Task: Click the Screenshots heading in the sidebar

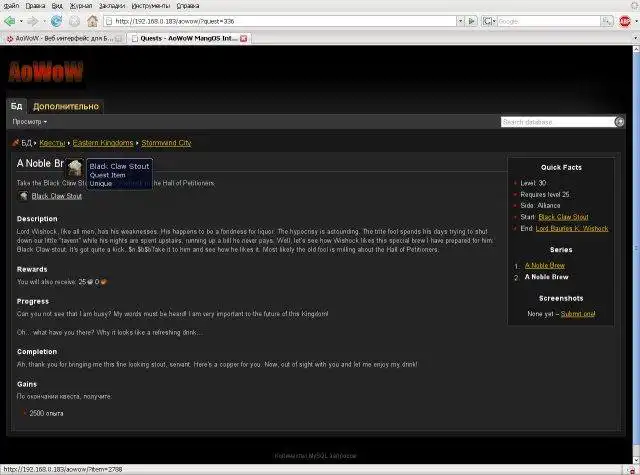Action: (x=561, y=298)
